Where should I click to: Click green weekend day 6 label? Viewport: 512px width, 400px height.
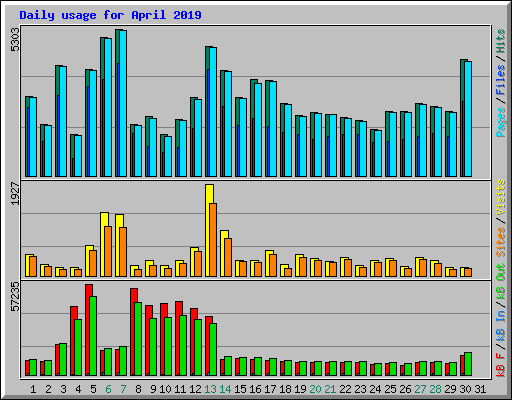click(x=108, y=389)
